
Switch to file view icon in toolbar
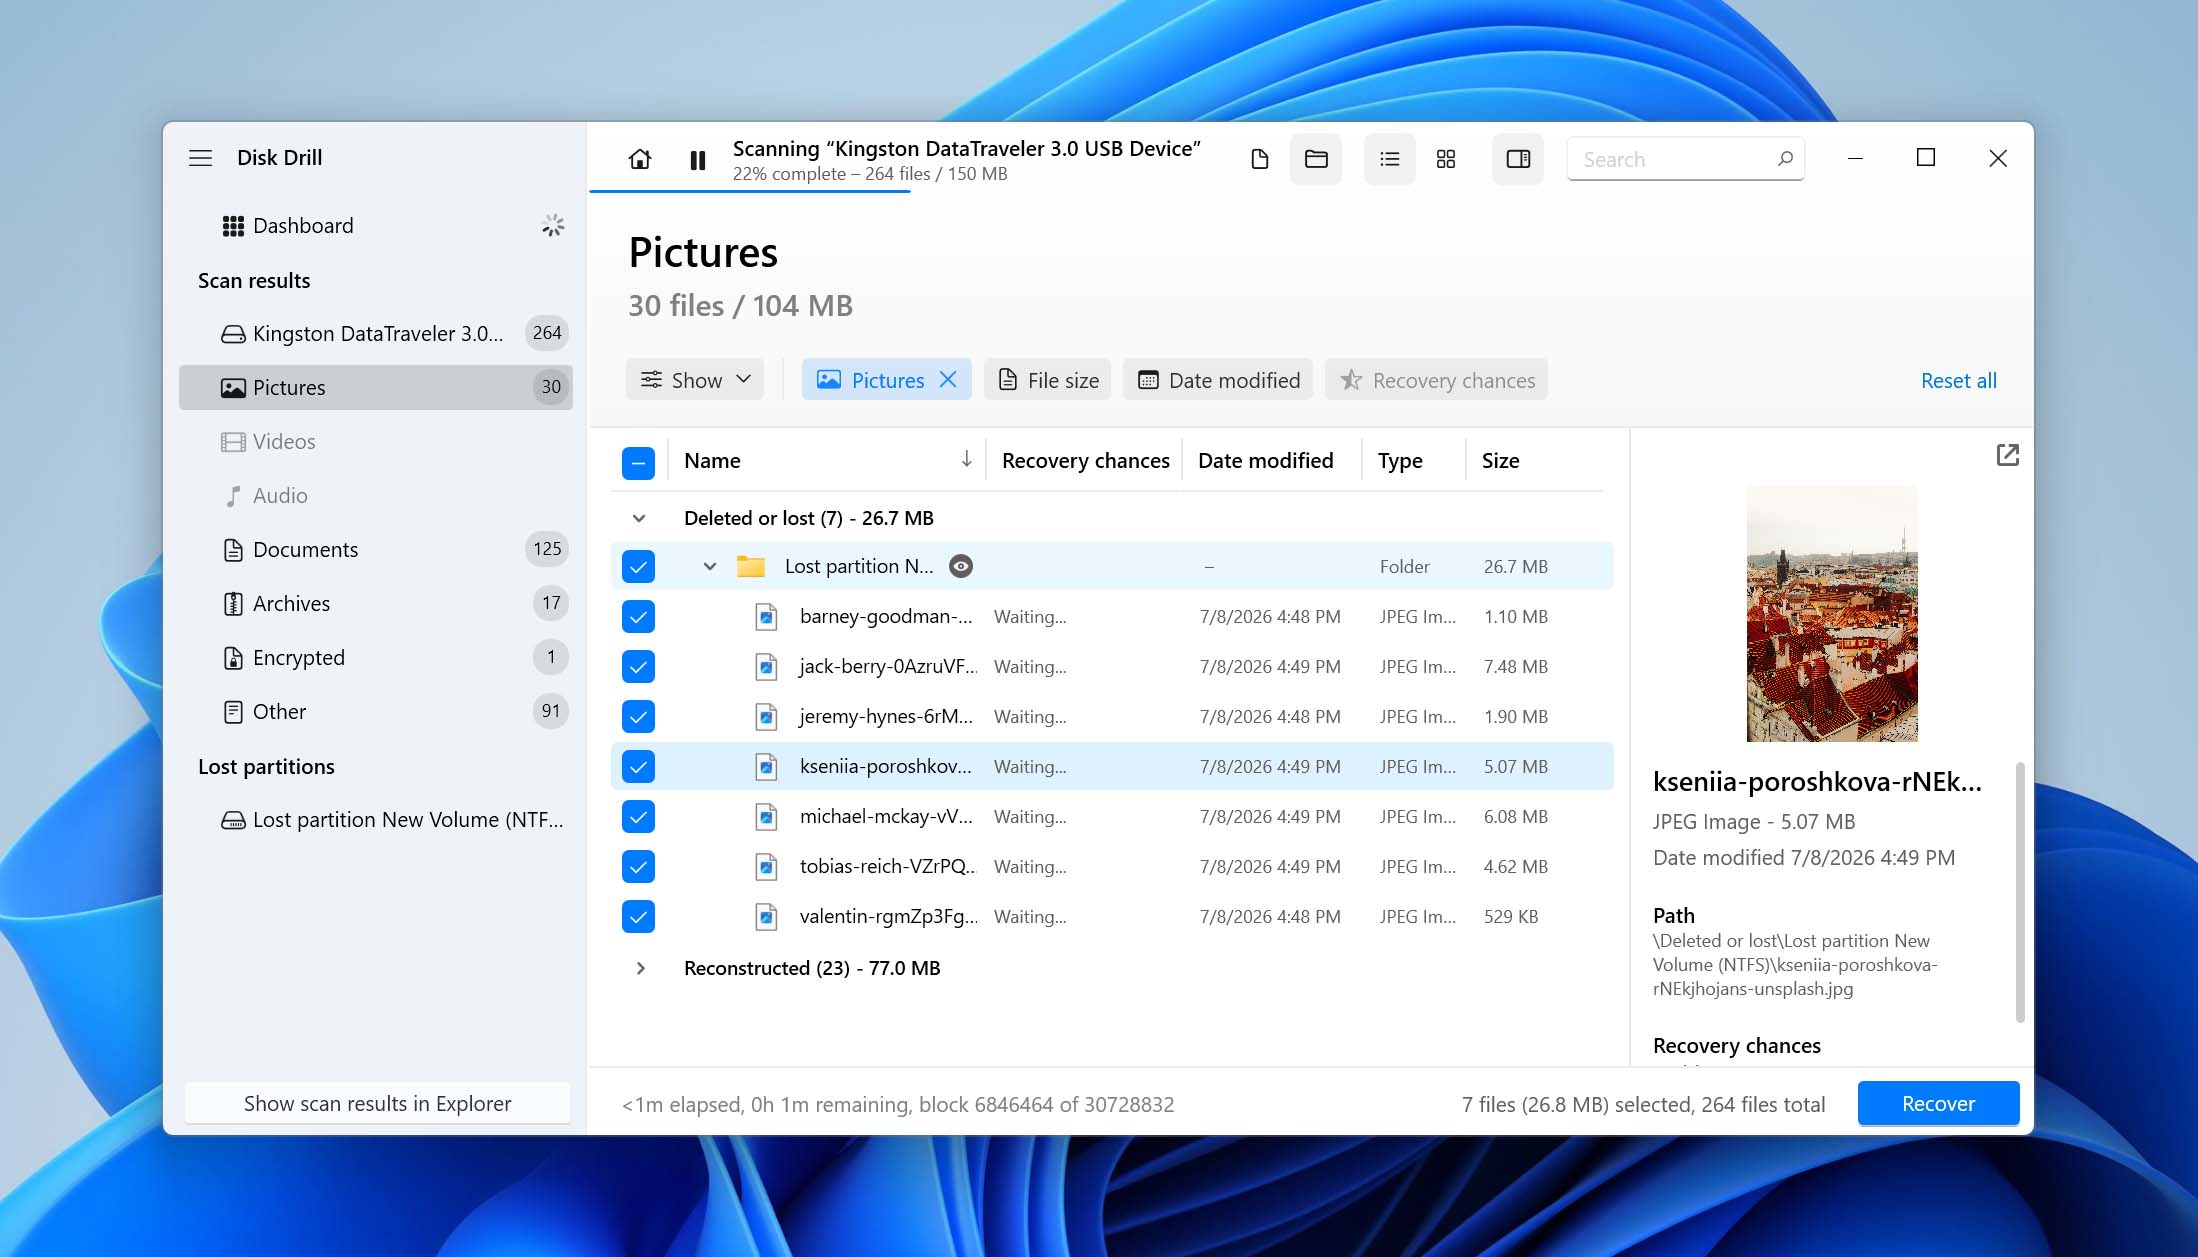pos(1260,159)
